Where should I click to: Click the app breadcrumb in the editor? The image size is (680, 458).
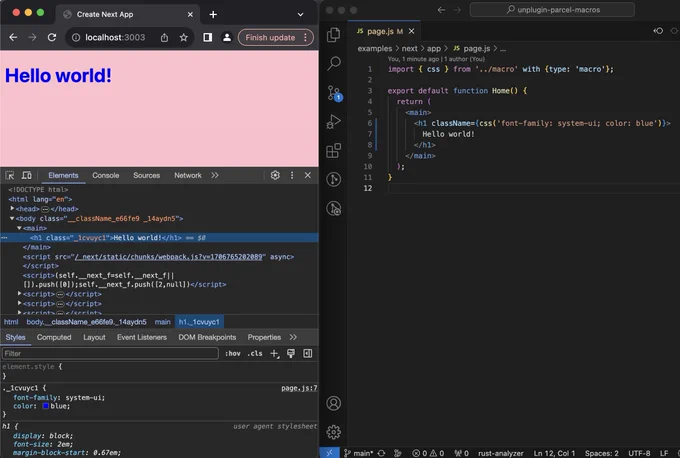(x=433, y=49)
